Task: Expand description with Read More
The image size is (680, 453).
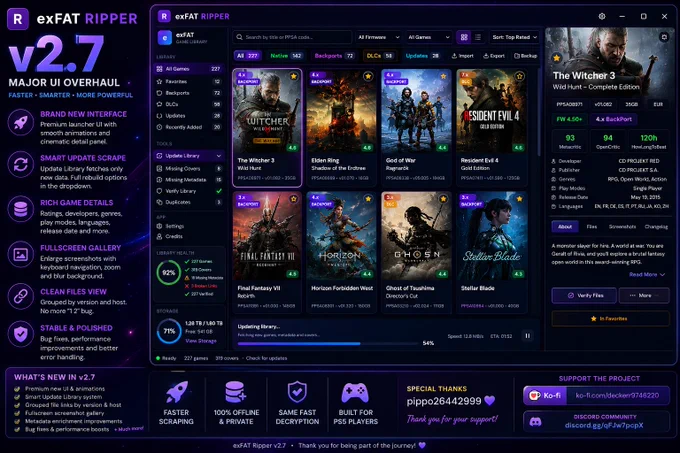Action: 647,274
